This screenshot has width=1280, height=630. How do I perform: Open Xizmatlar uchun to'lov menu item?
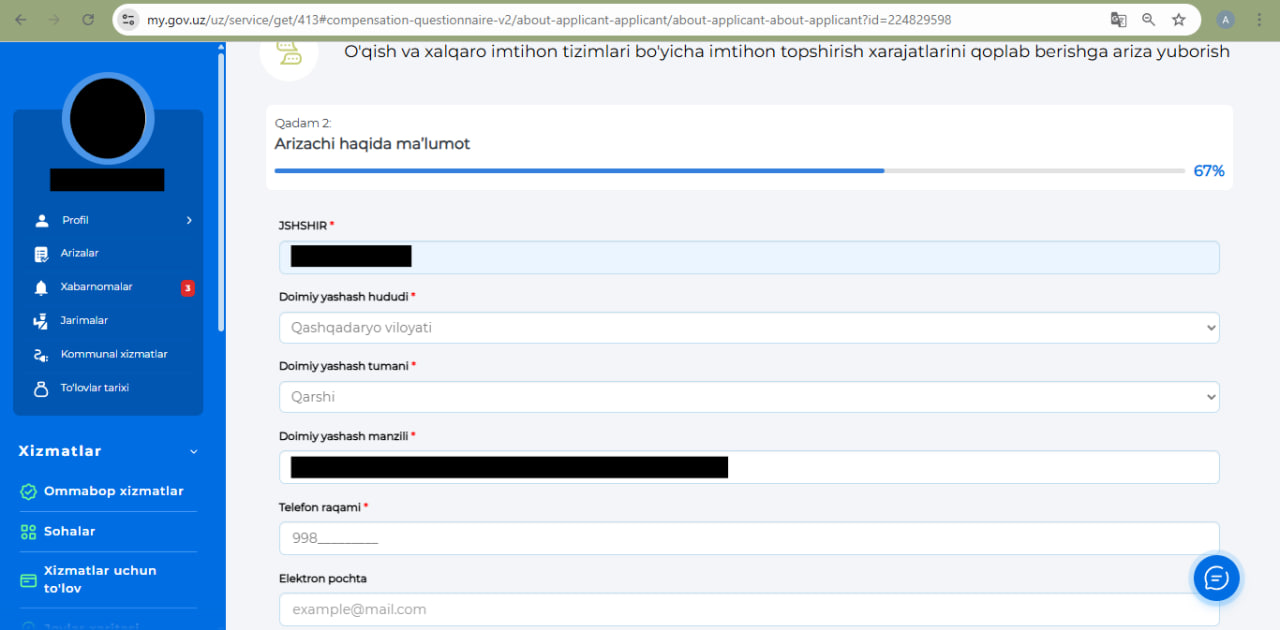click(x=100, y=579)
